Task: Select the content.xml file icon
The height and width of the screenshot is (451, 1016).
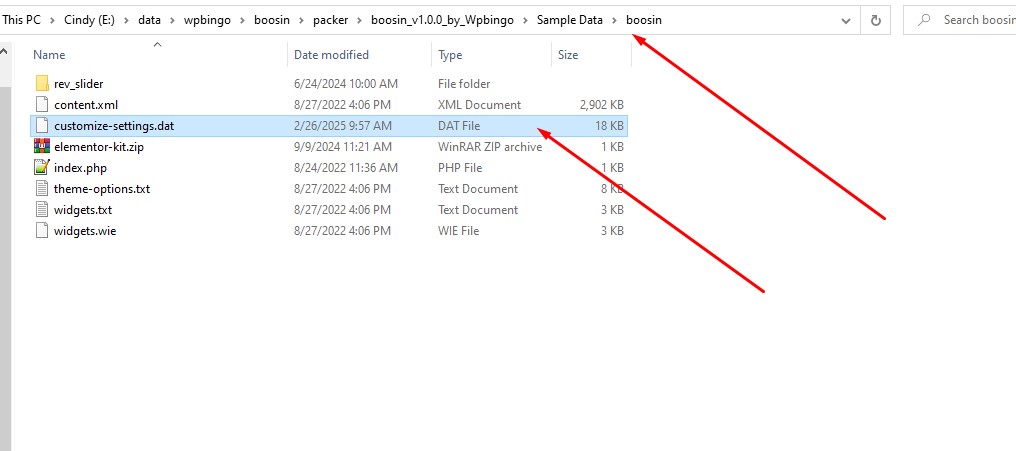Action: click(42, 104)
